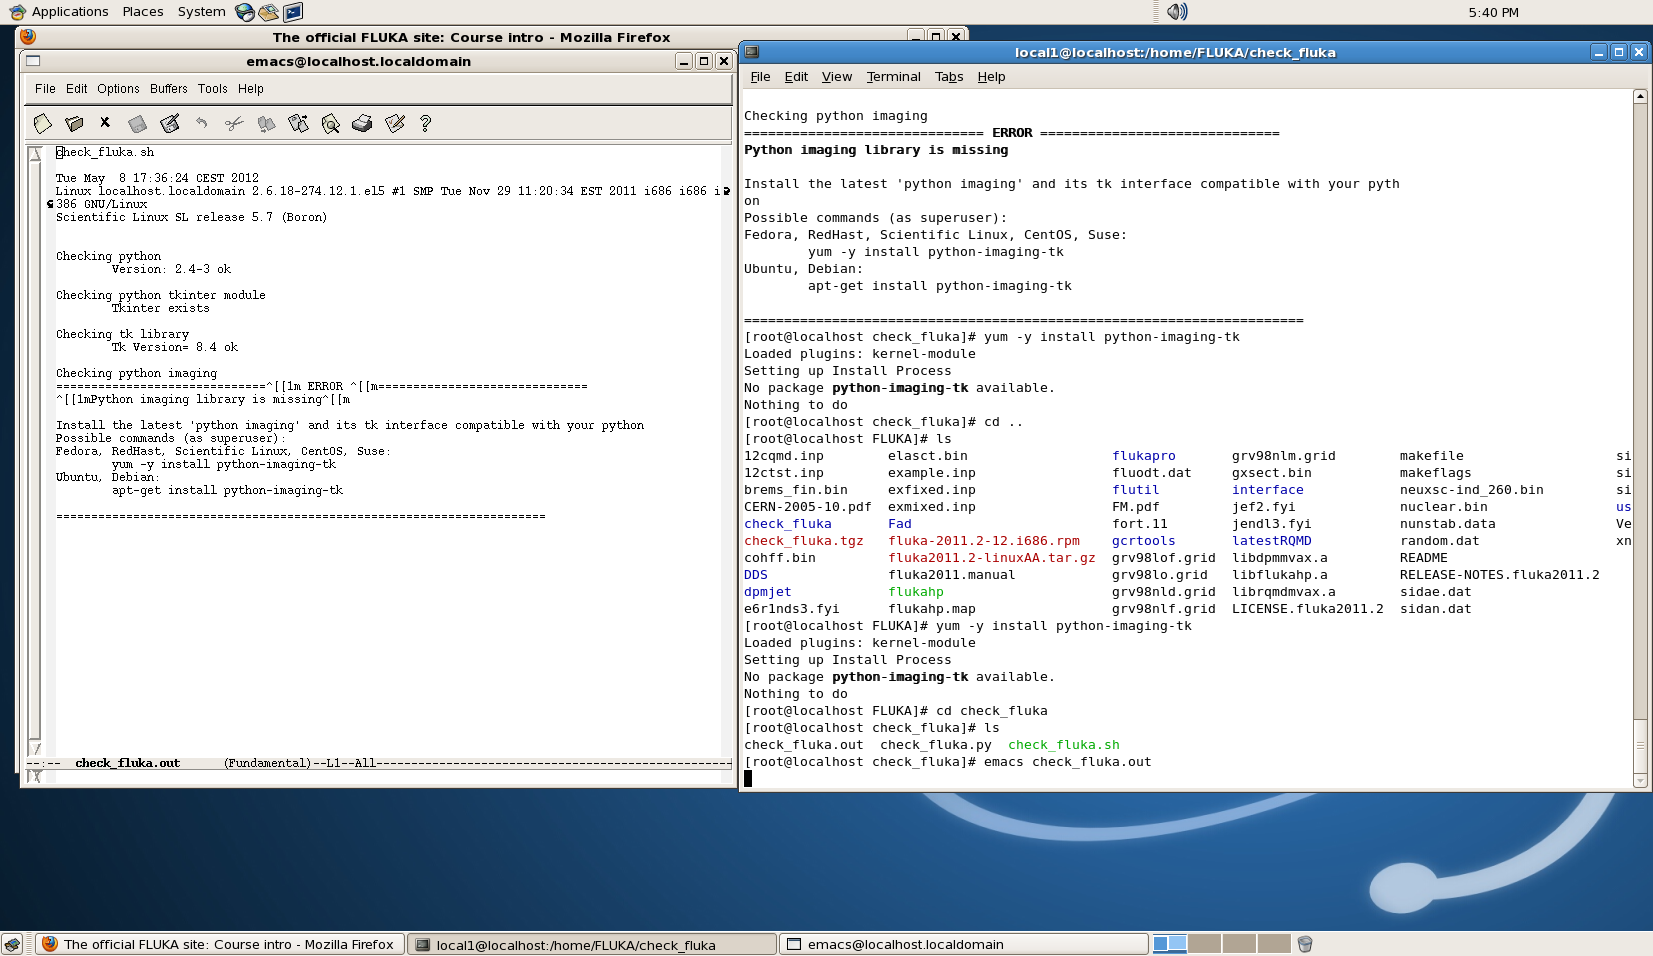Screen dimensions: 1653x956
Task: Click the Help question mark icon in Emacs
Action: pos(426,123)
